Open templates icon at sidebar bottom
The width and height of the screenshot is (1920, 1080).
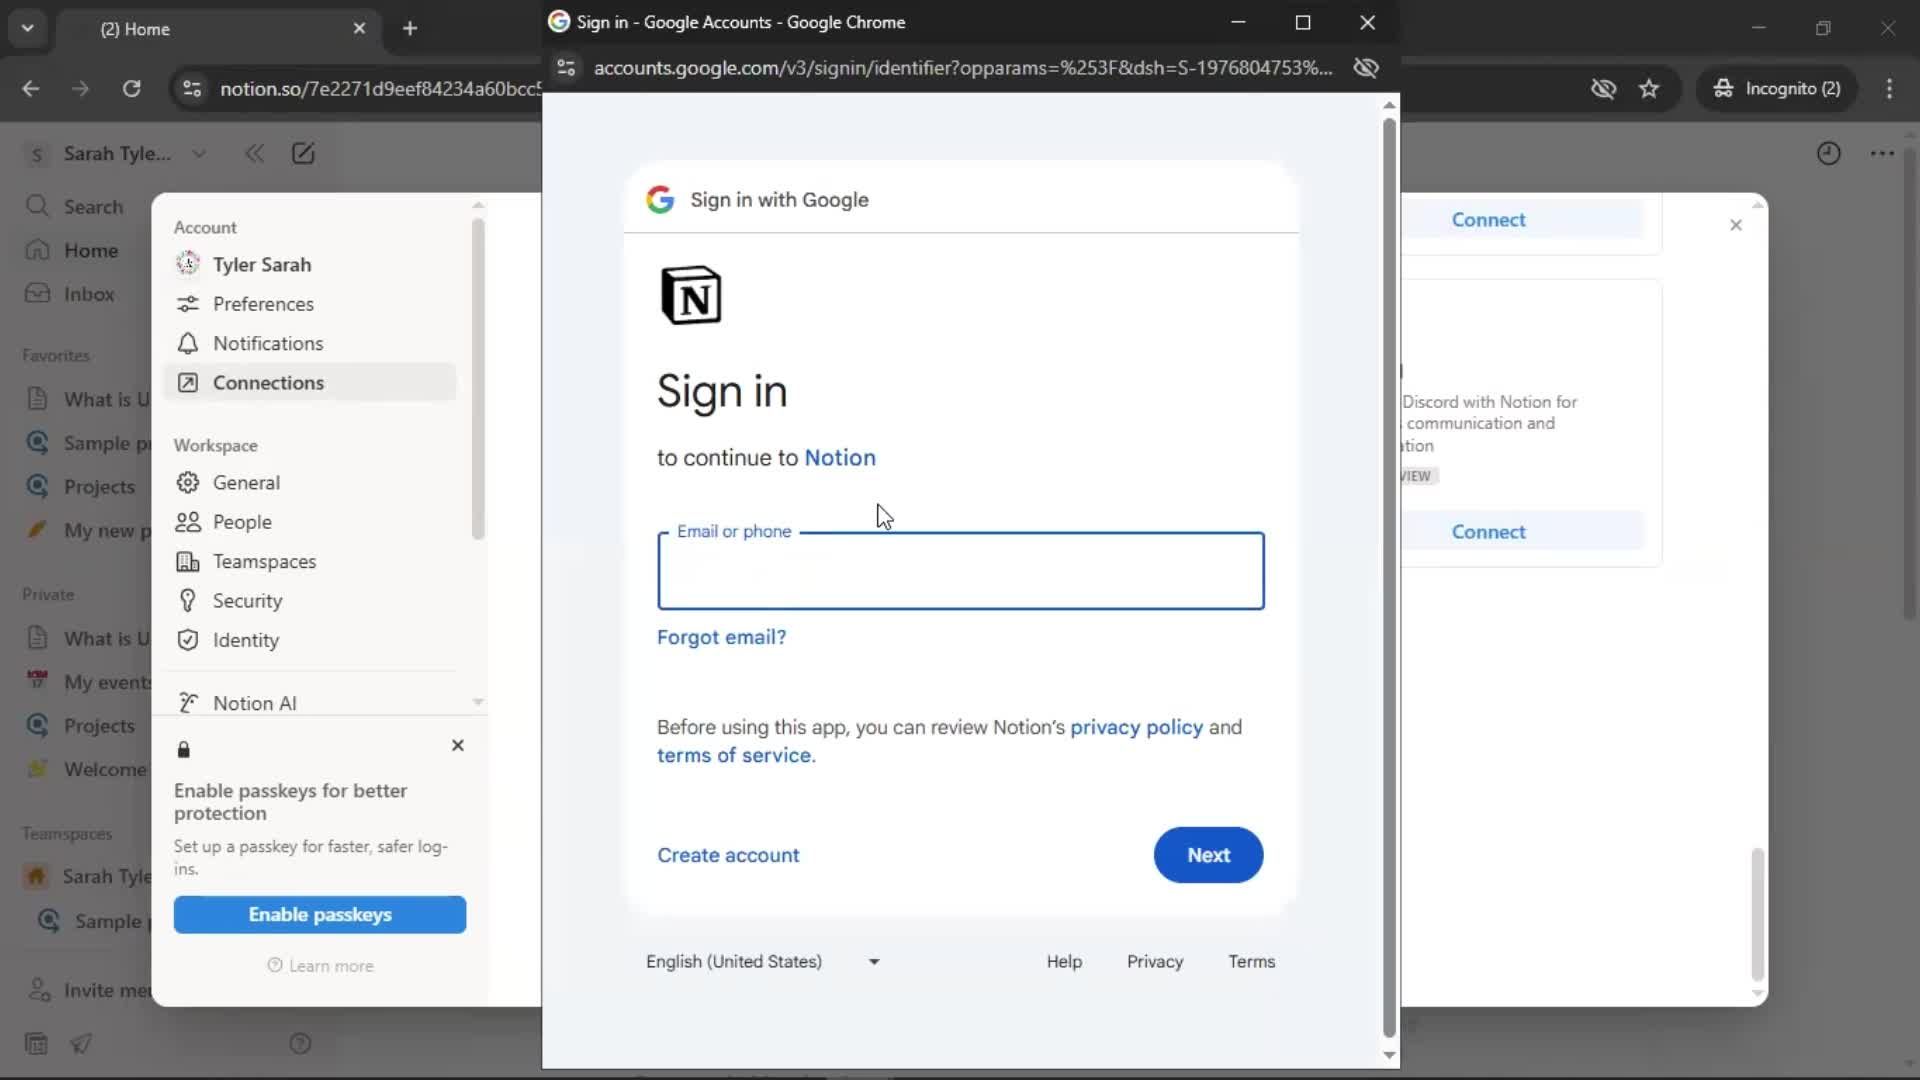pos(36,1044)
